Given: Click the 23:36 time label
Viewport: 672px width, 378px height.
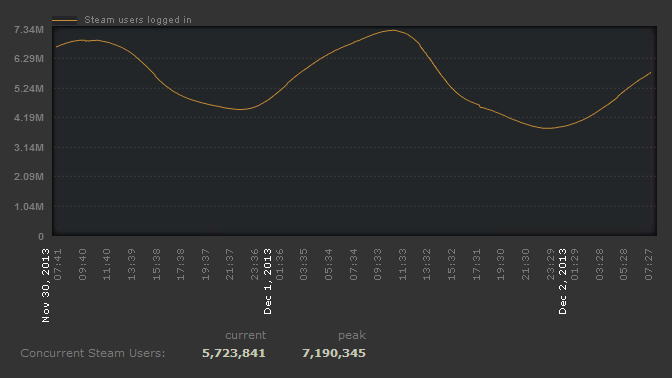Looking at the screenshot, I should [255, 264].
